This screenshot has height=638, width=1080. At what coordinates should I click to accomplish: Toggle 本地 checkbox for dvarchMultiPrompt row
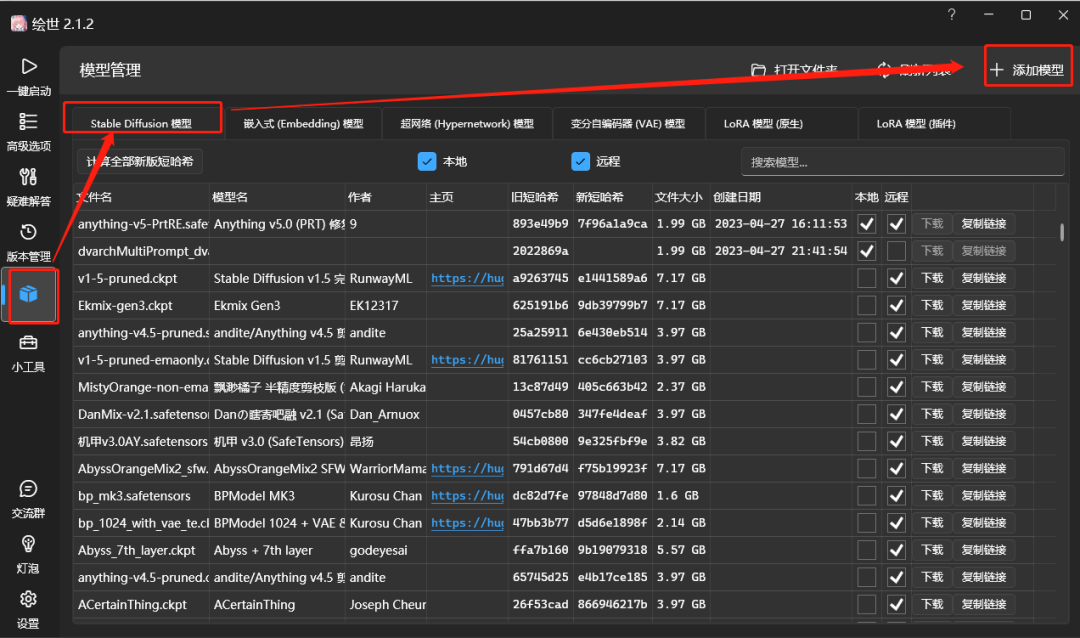click(x=866, y=251)
